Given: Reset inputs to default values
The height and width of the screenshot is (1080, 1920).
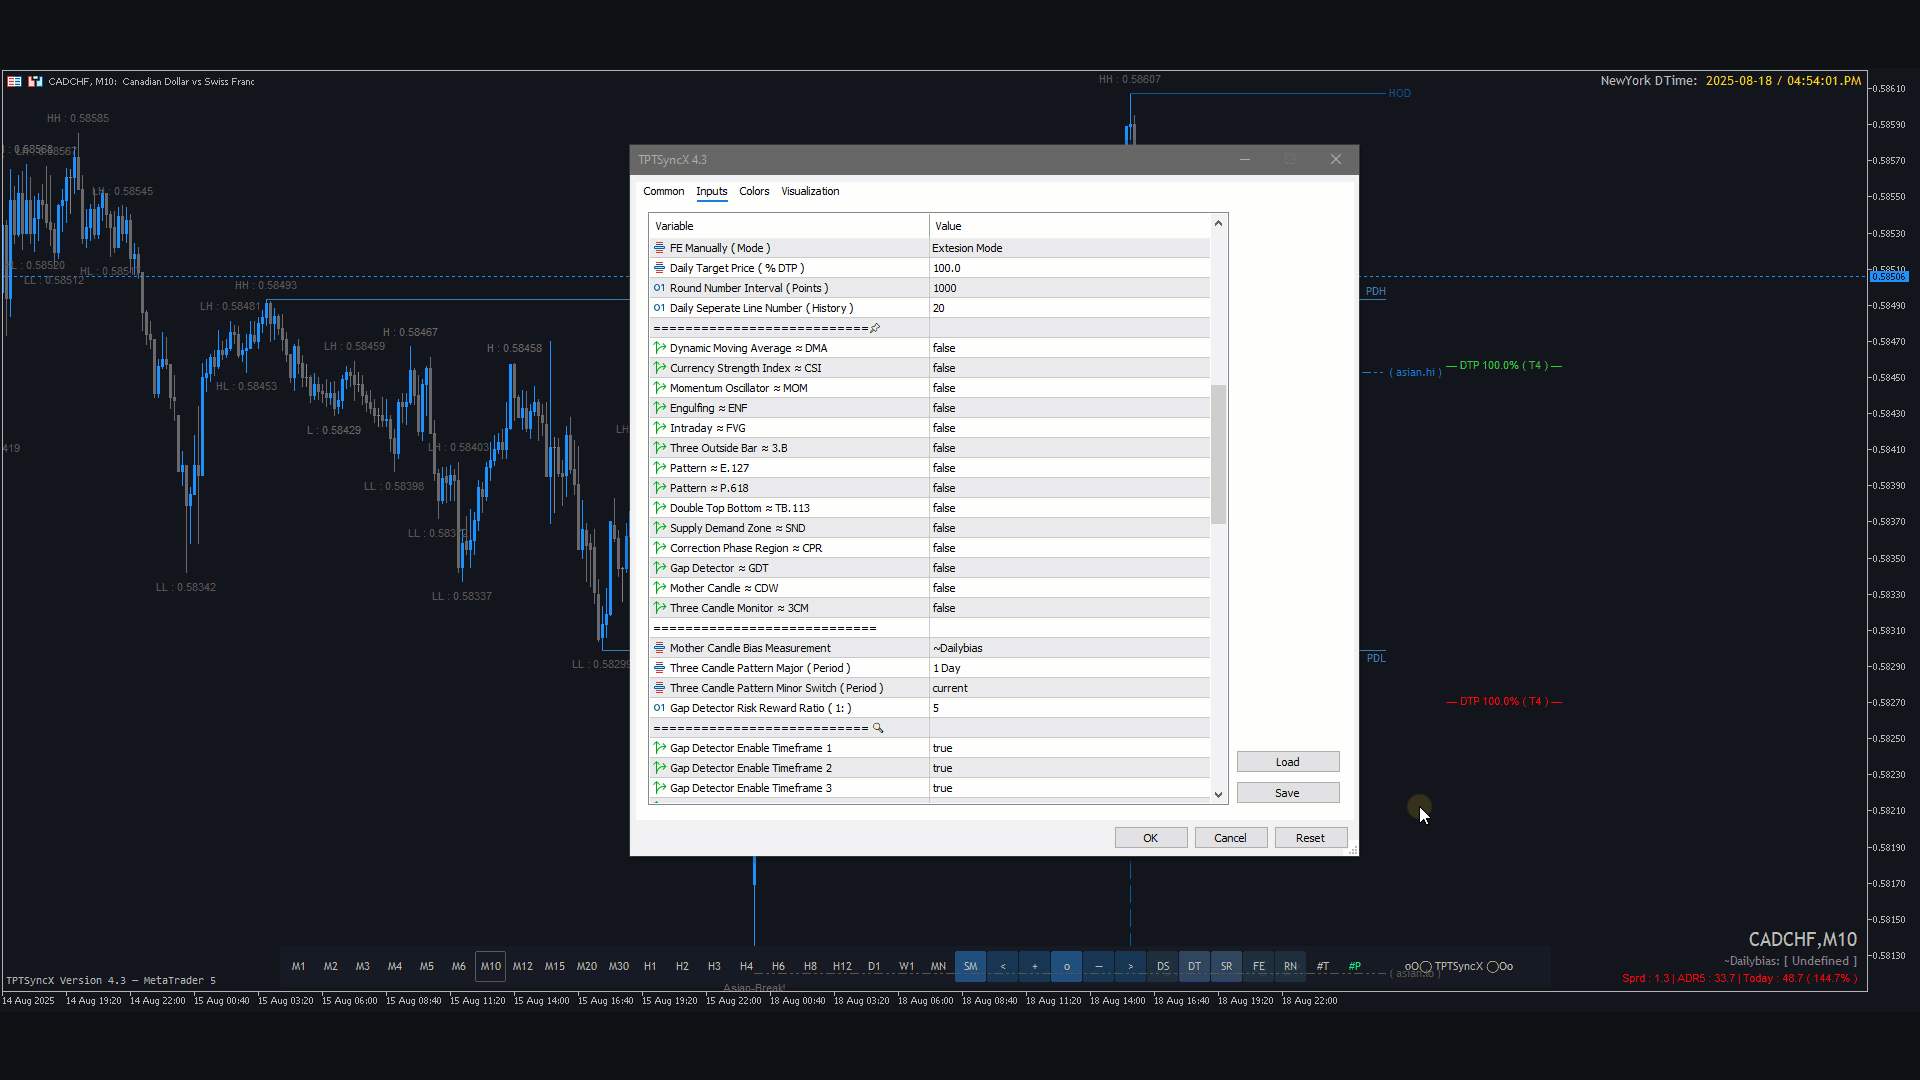Looking at the screenshot, I should click(x=1310, y=838).
